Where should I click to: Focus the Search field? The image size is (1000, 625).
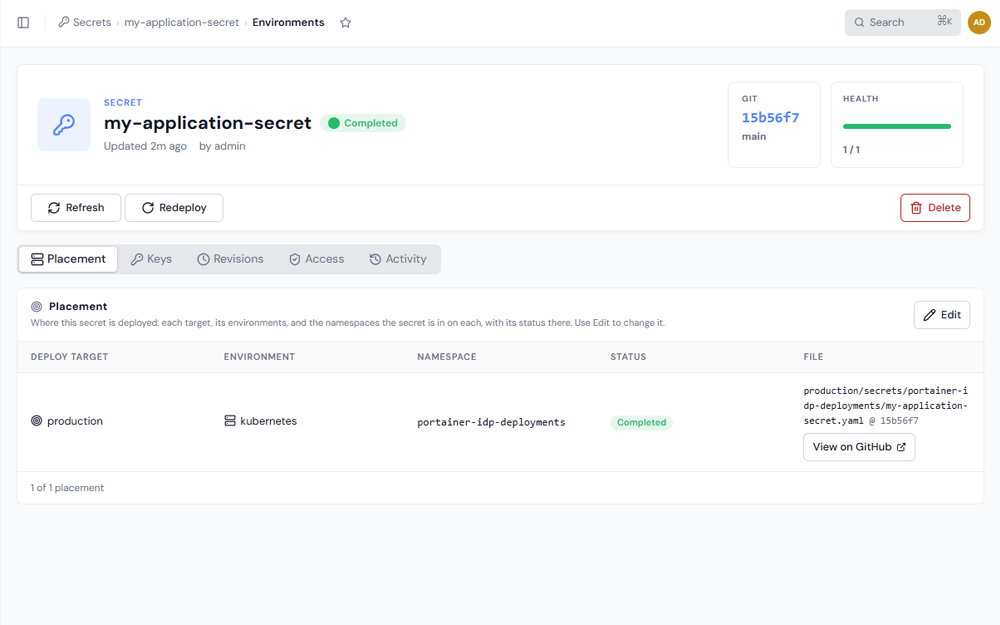902,22
